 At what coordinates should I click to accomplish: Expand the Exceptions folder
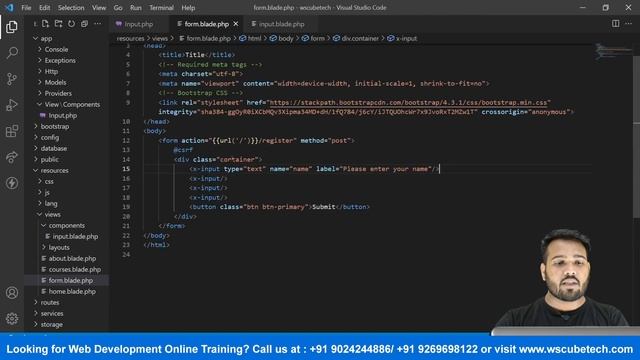pyautogui.click(x=60, y=60)
